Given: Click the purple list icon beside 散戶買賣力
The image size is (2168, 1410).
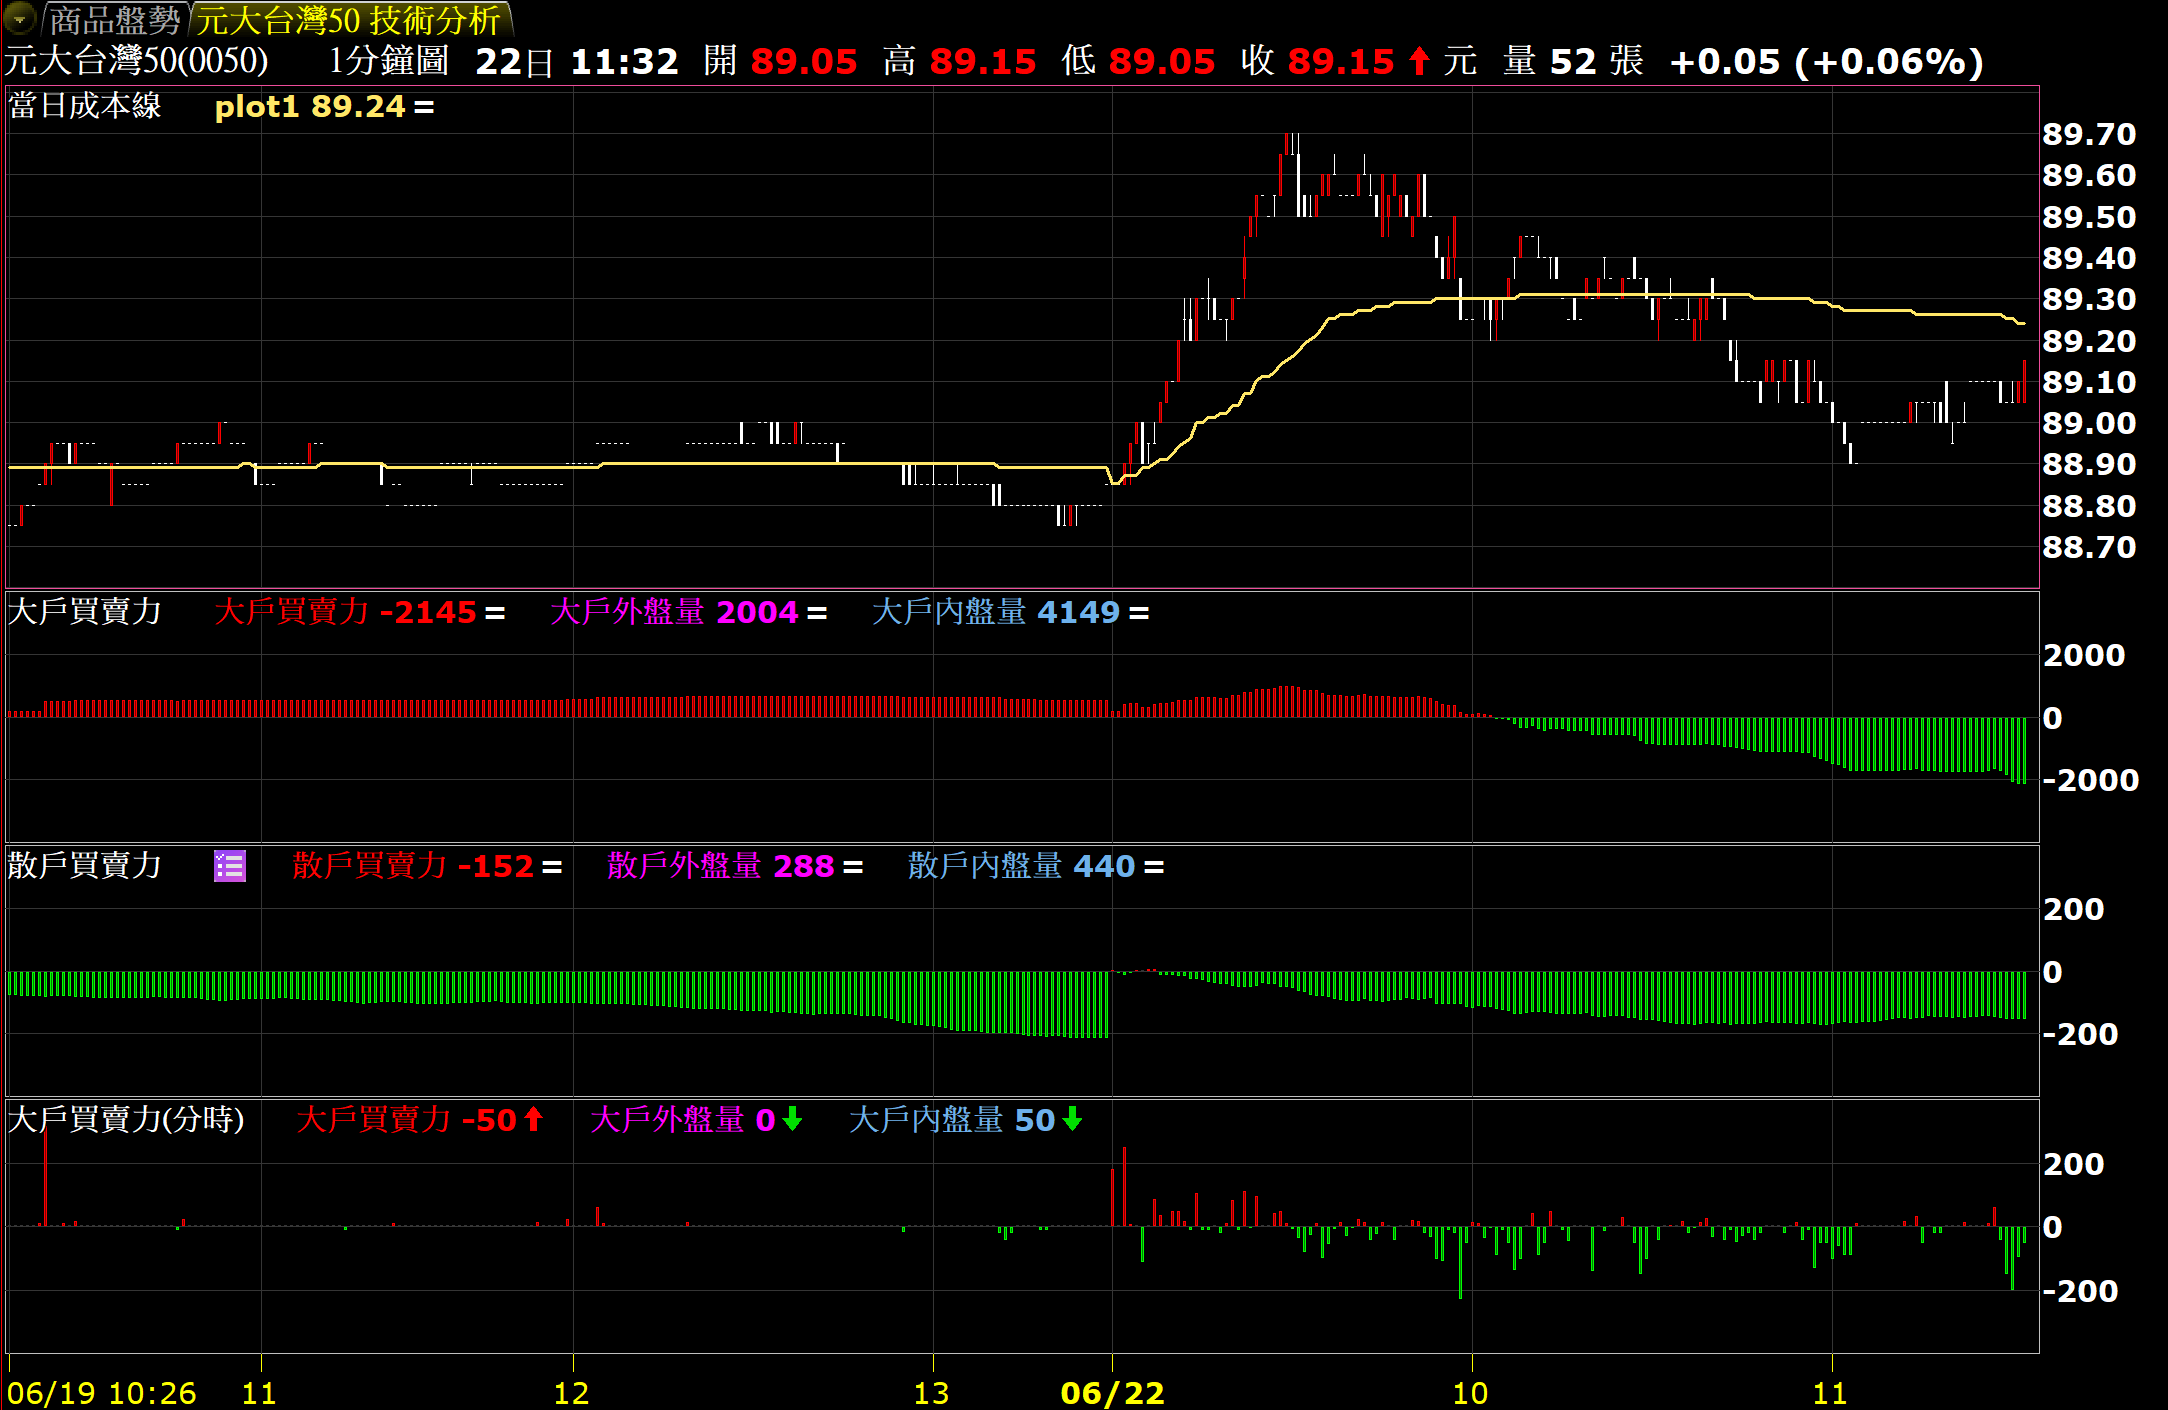Looking at the screenshot, I should [x=230, y=866].
